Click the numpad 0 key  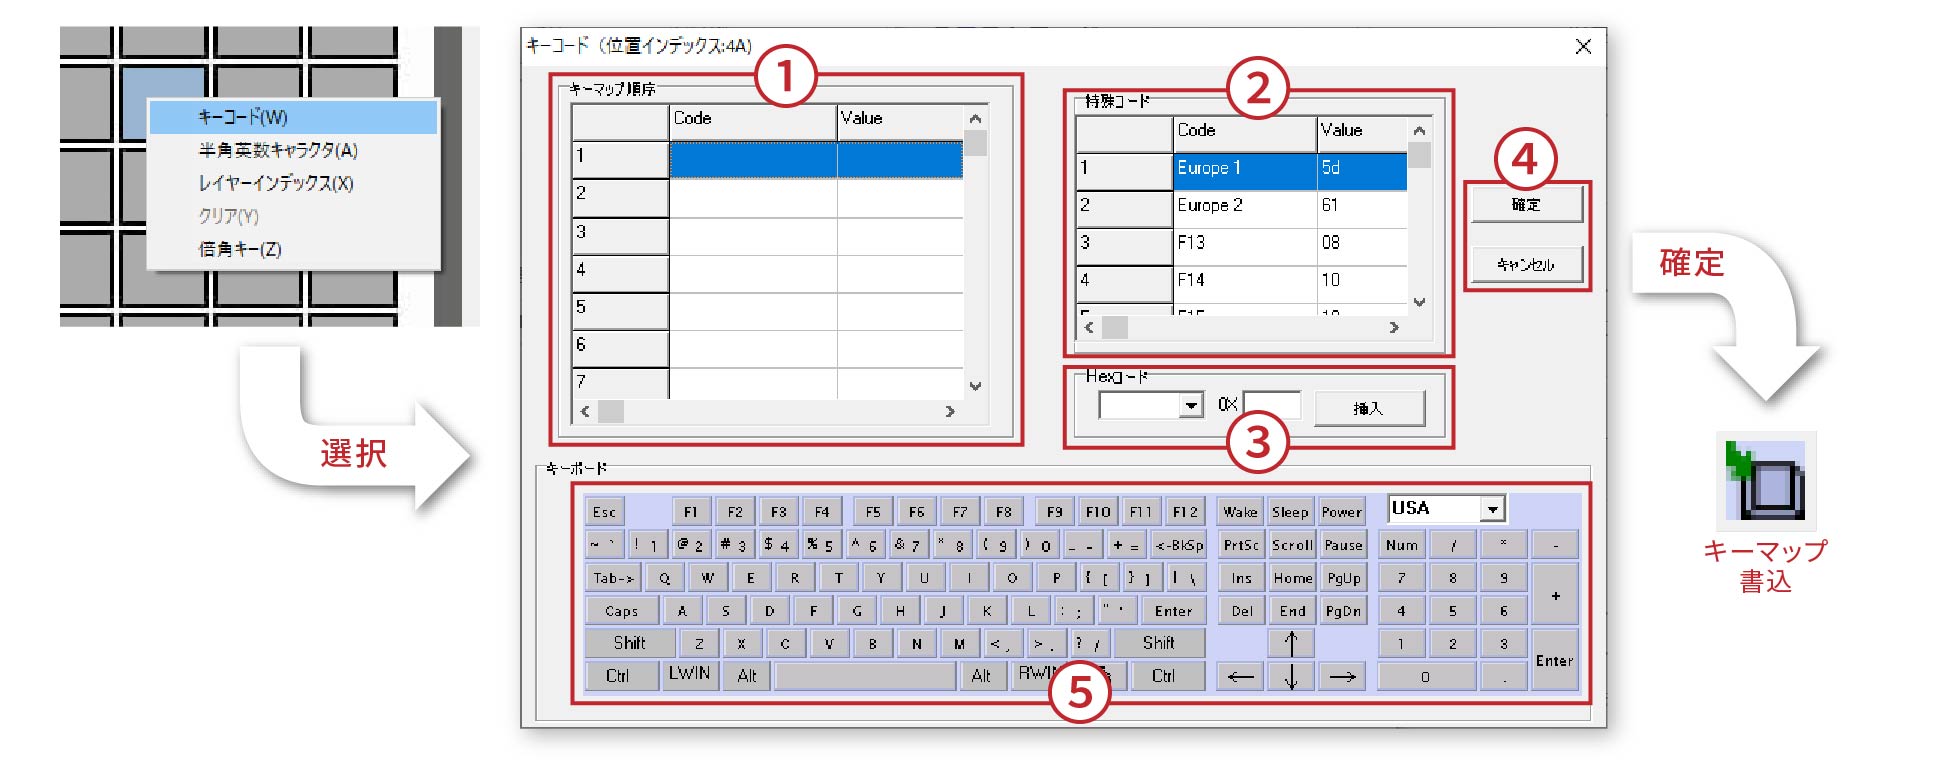(1426, 676)
